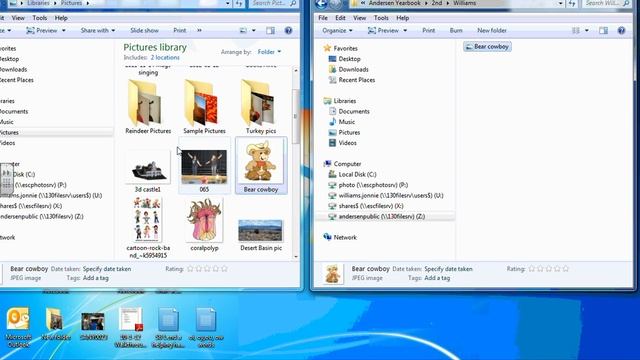Open Tools menu in Williams window
The image size is (640, 360).
[x=381, y=18]
